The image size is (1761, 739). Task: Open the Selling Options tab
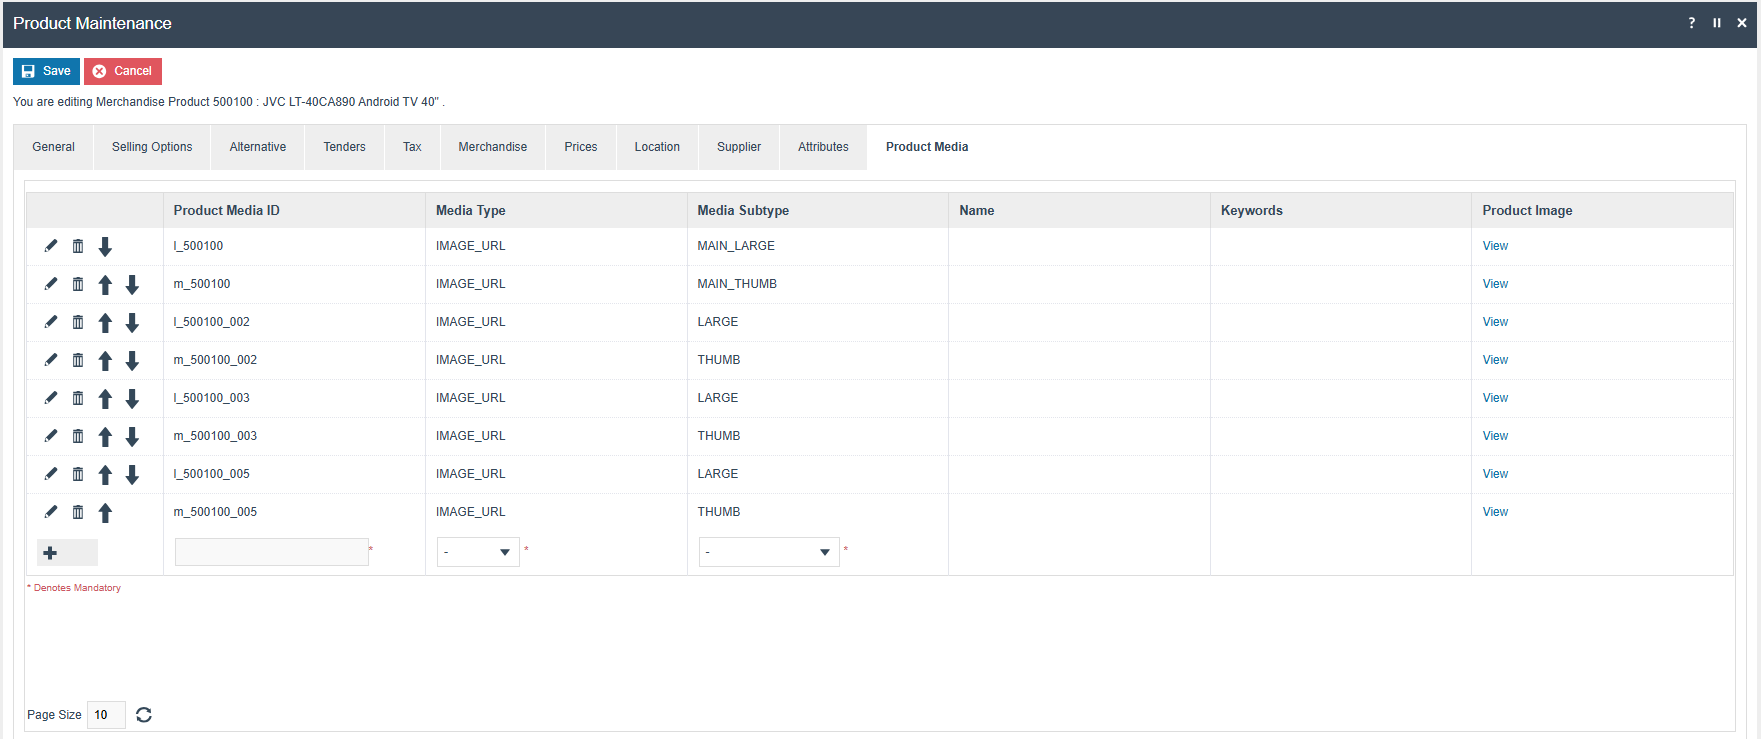(x=152, y=147)
